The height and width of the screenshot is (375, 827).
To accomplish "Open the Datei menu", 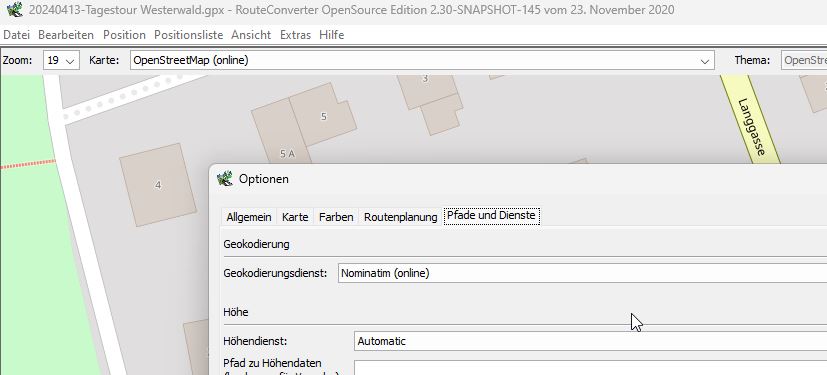I will [16, 35].
